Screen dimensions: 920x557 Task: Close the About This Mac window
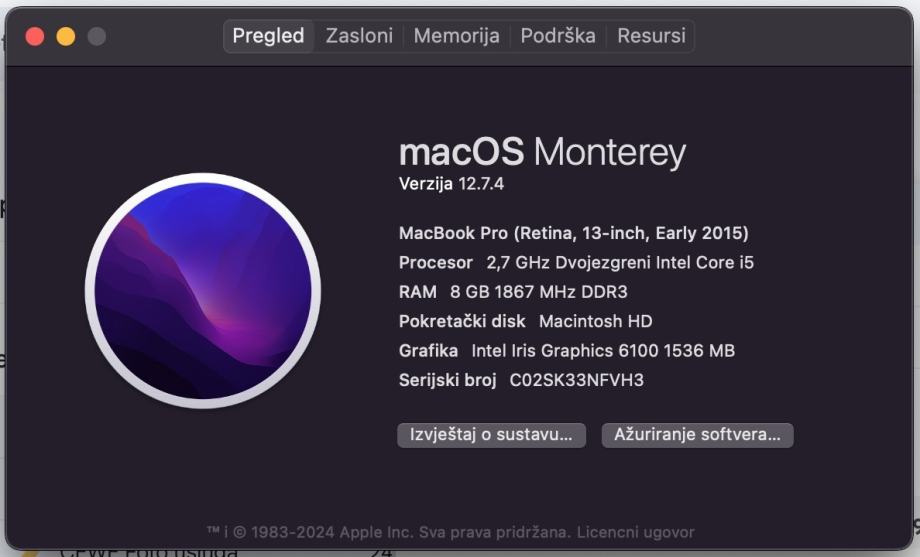point(35,37)
